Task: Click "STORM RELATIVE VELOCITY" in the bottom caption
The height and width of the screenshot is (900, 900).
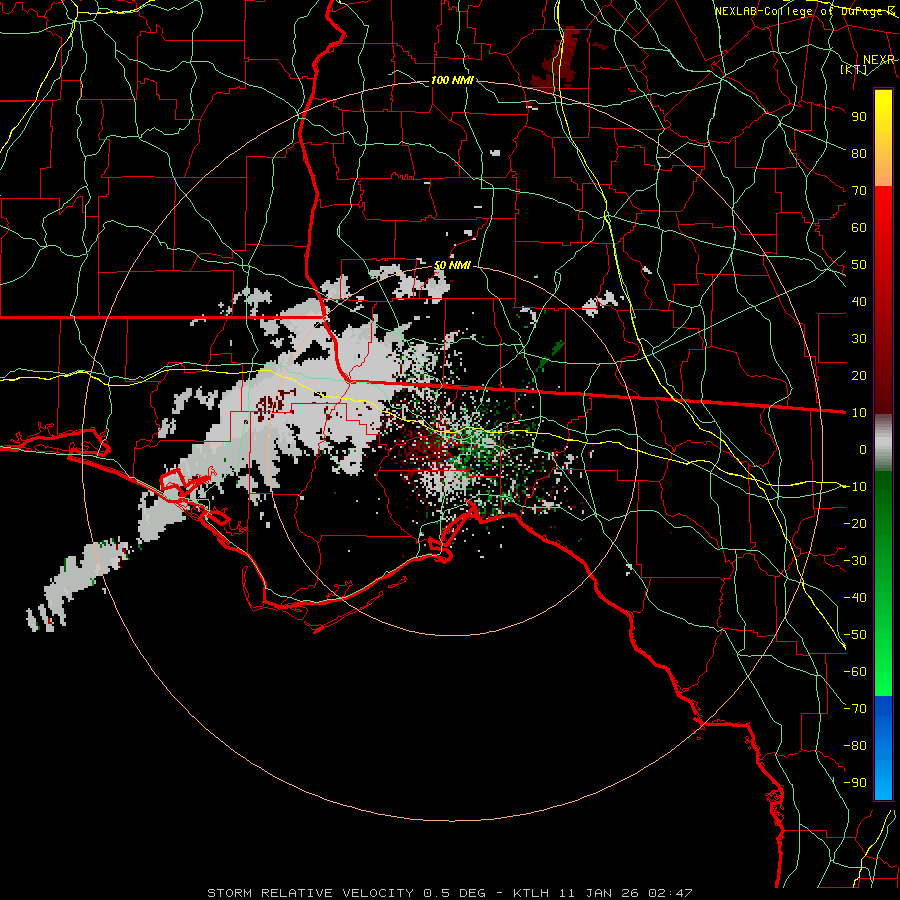Action: [x=310, y=893]
